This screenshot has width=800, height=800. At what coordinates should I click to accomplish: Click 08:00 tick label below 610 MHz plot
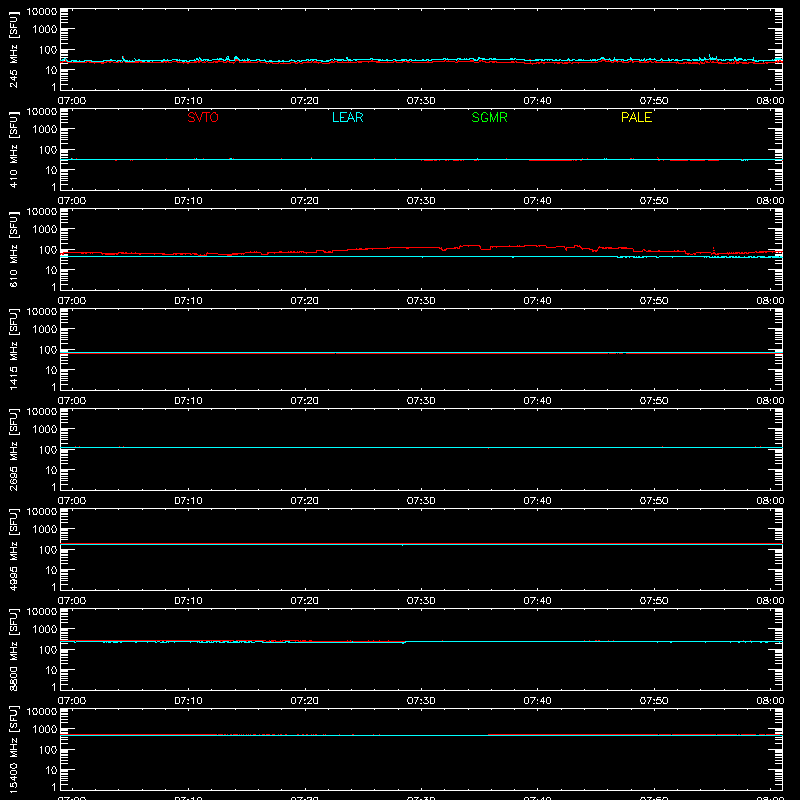pos(770,301)
